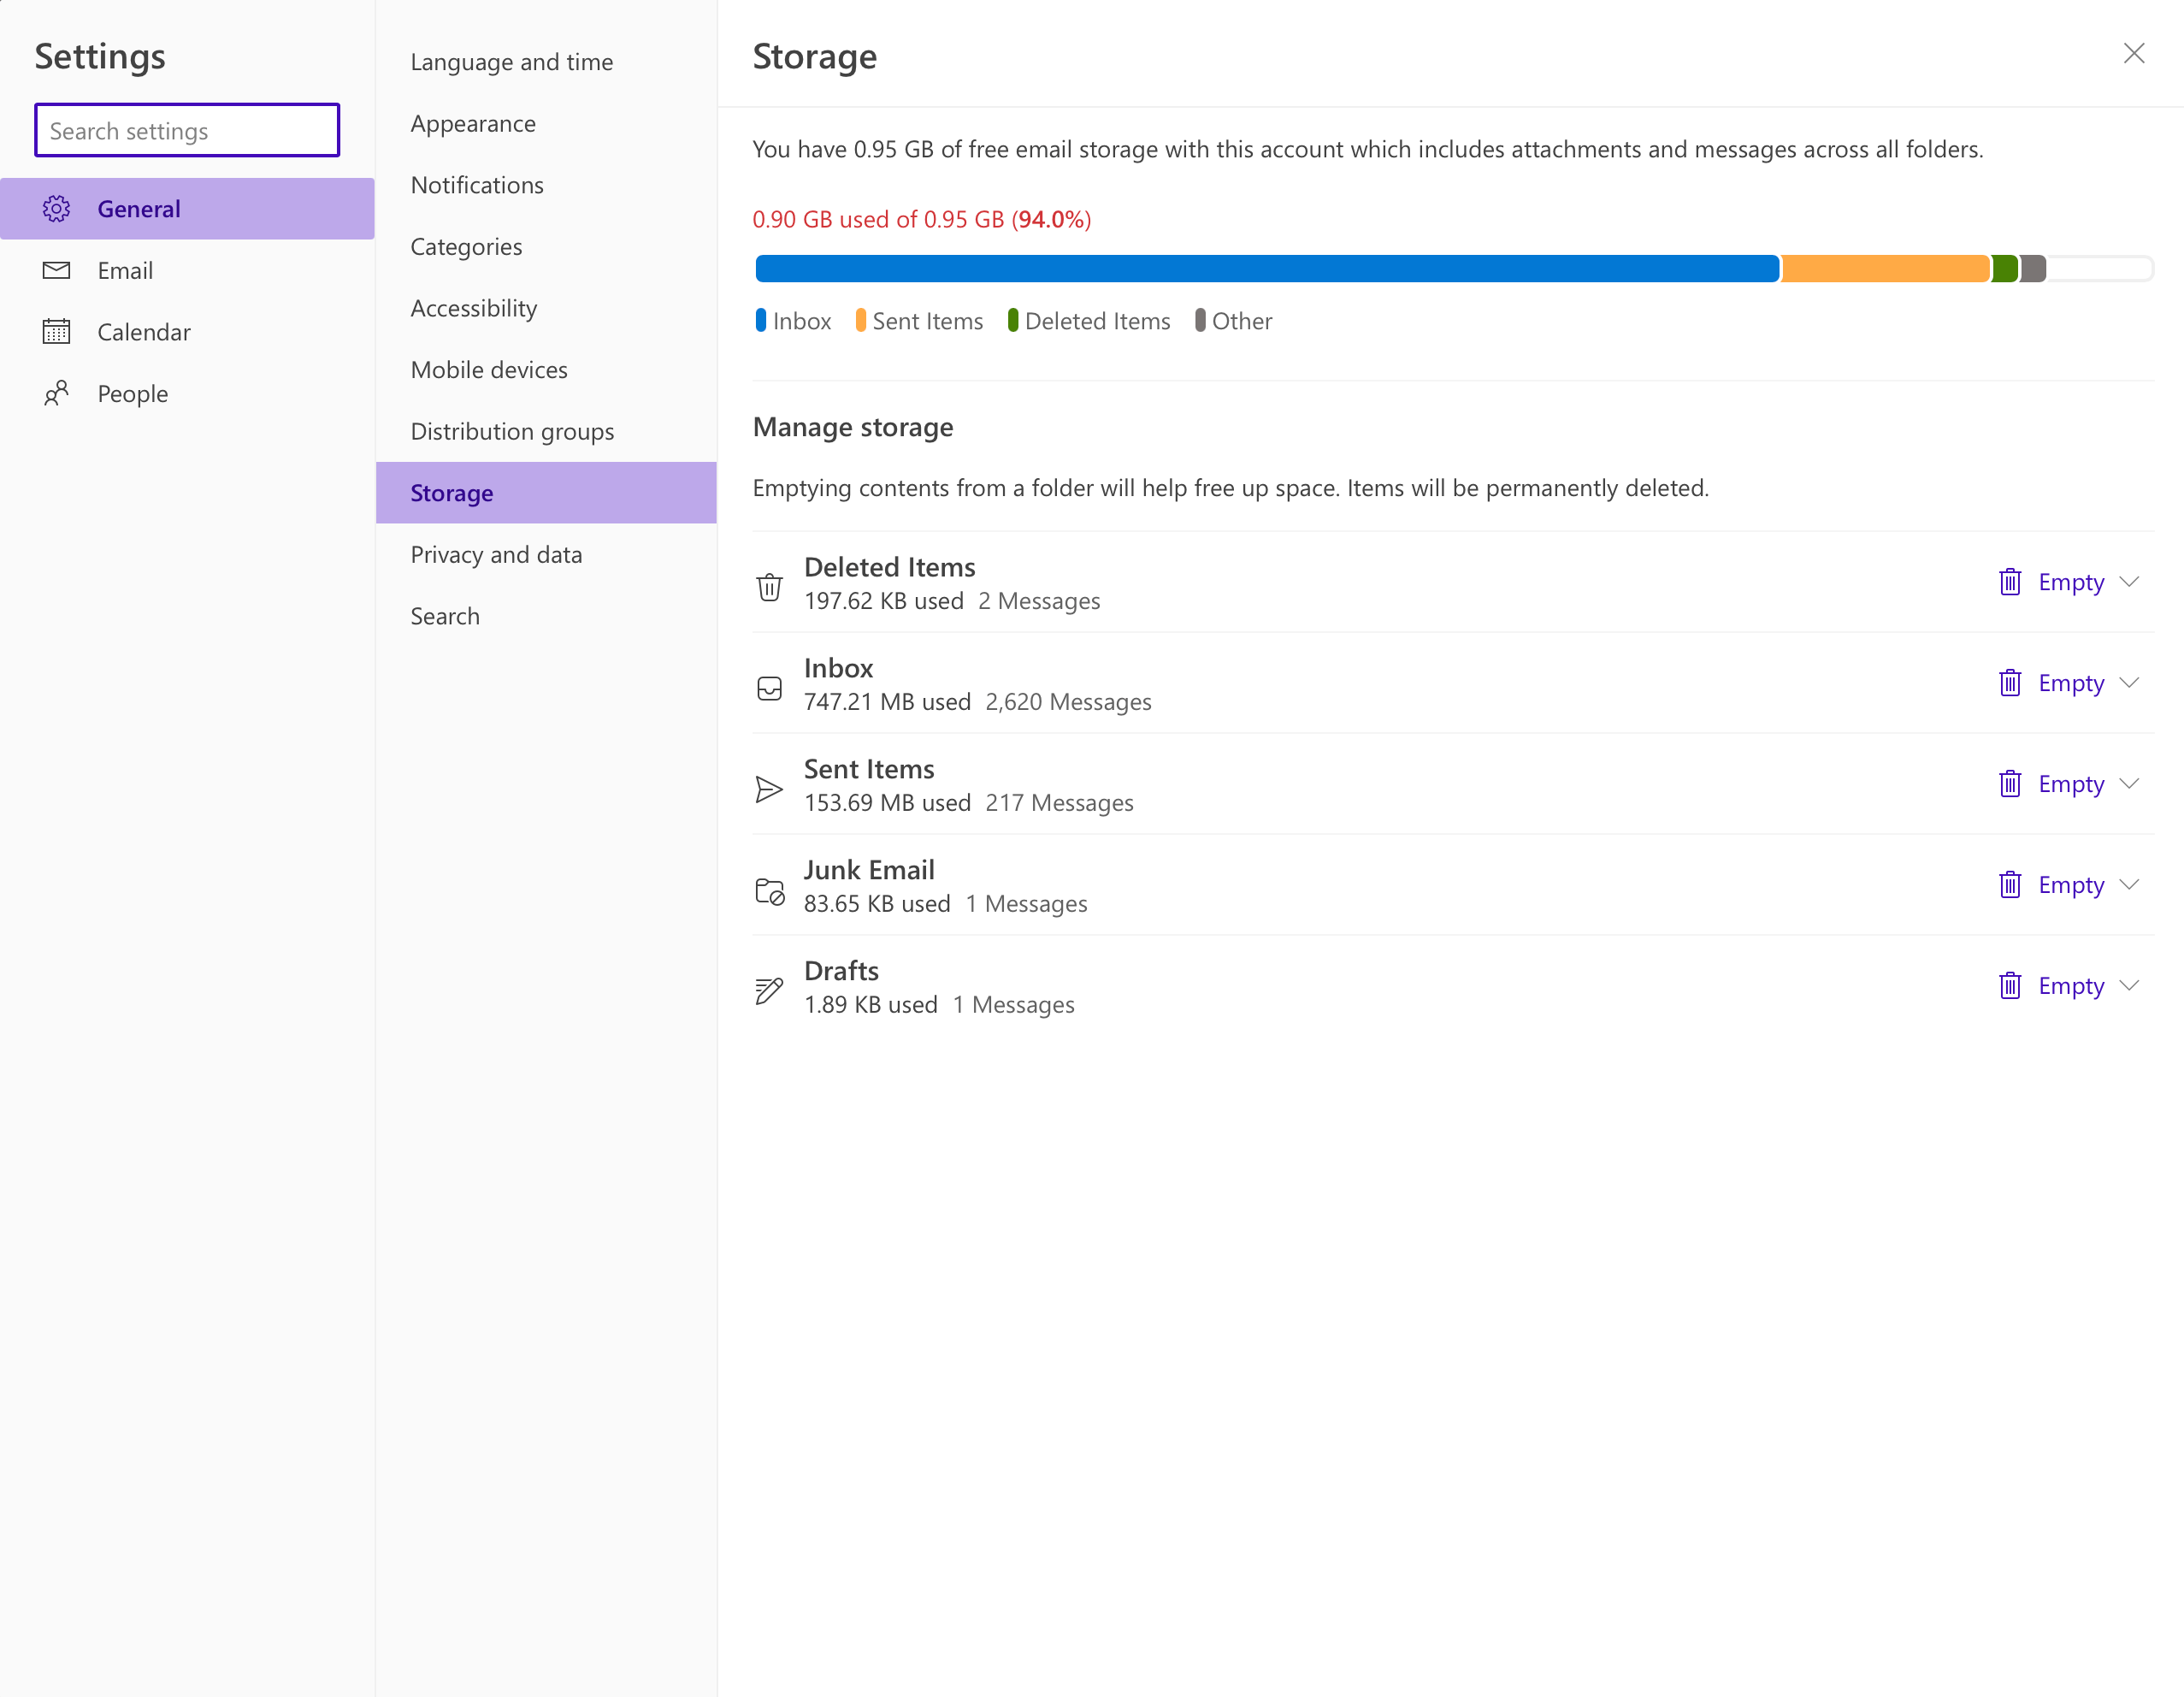Viewport: 2184px width, 1697px height.
Task: Empty the Inbox folder
Action: pyautogui.click(x=2071, y=683)
